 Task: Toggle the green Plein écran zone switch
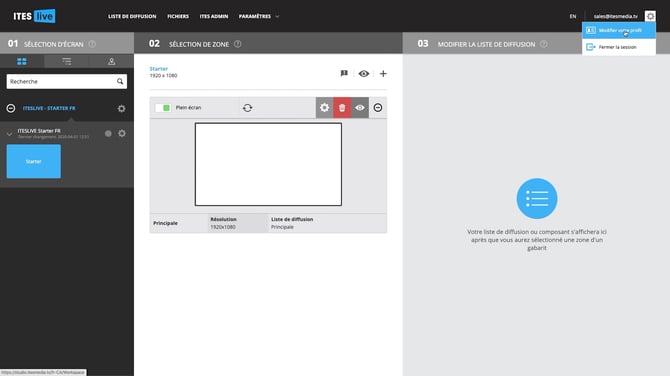coord(163,108)
